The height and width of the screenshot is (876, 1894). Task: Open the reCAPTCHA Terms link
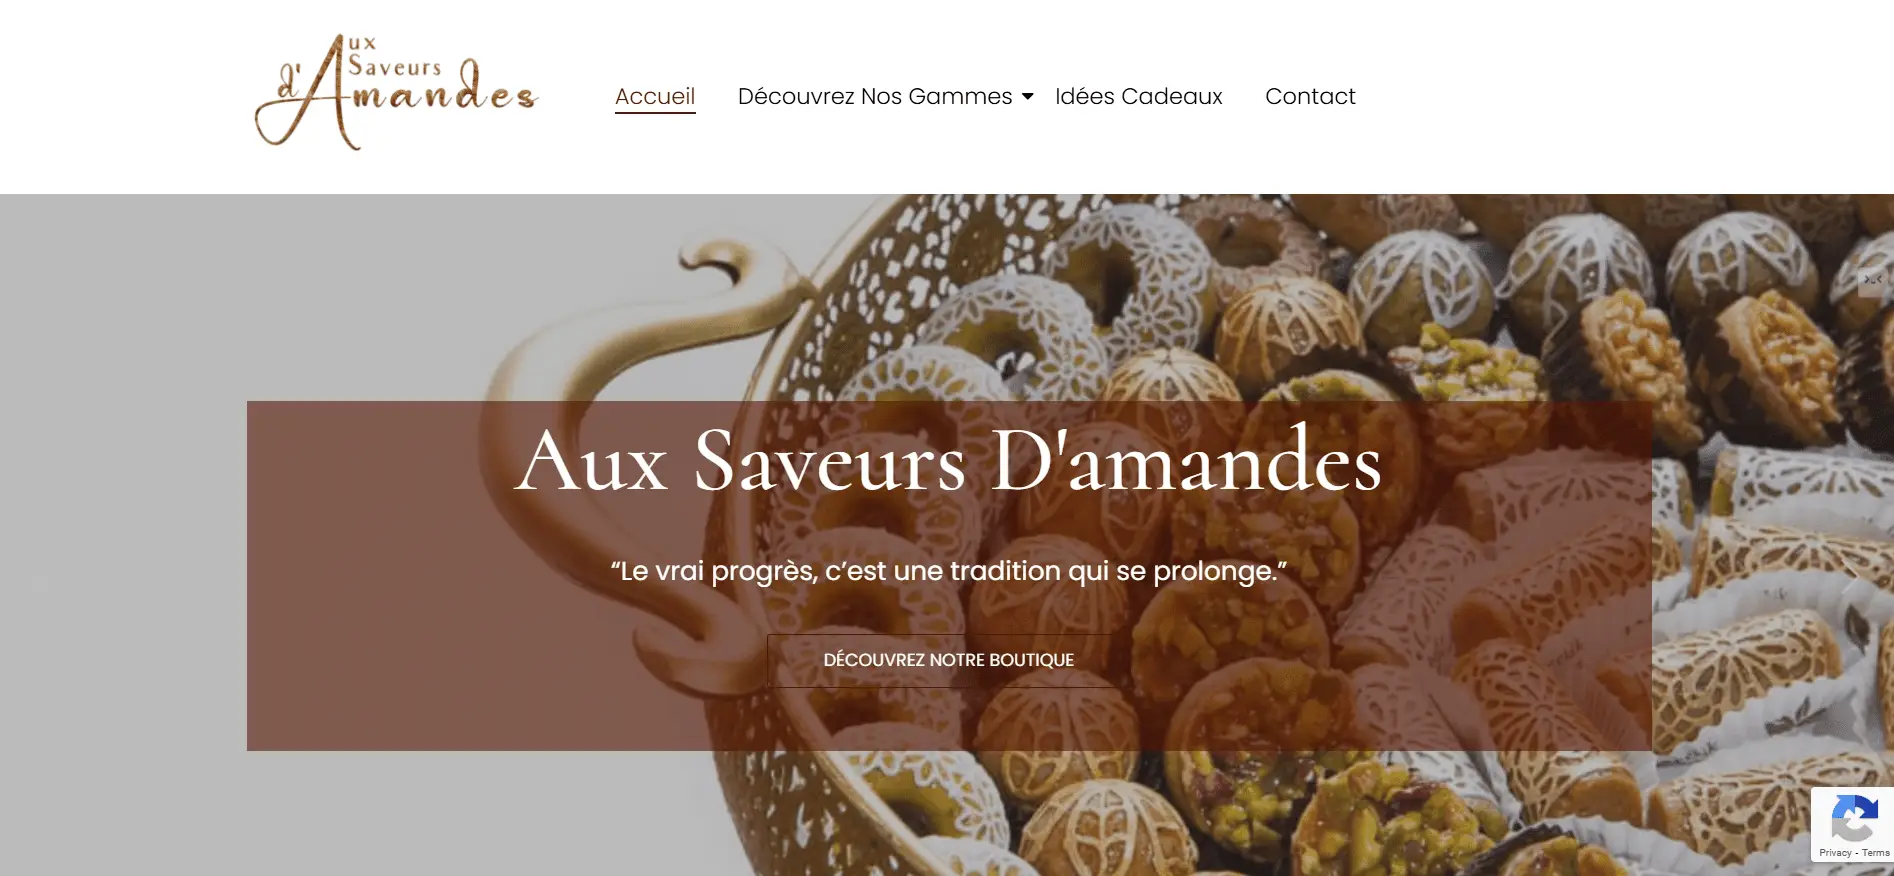coord(1876,853)
